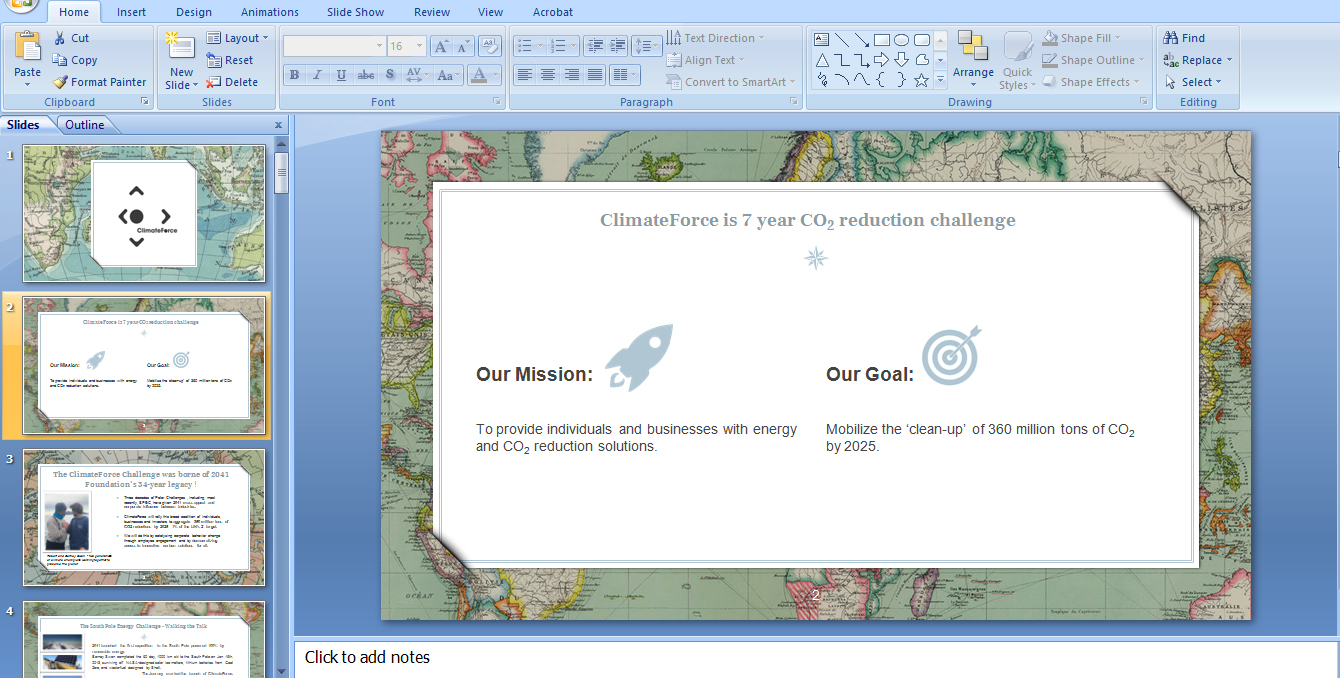Viewport: 1340px width, 678px height.
Task: Choose the rounded rectangle shape
Action: coord(922,40)
